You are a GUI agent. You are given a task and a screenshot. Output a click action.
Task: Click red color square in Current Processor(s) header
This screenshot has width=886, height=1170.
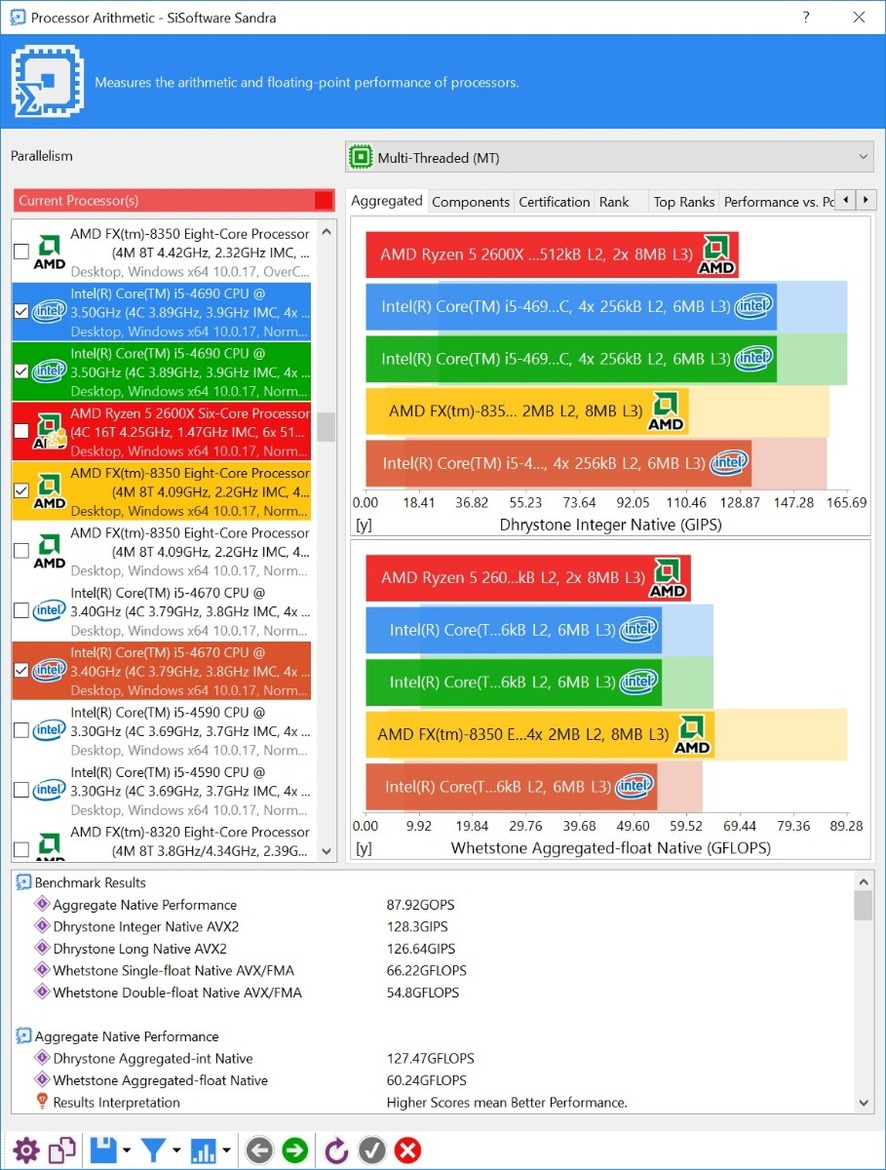click(x=323, y=200)
